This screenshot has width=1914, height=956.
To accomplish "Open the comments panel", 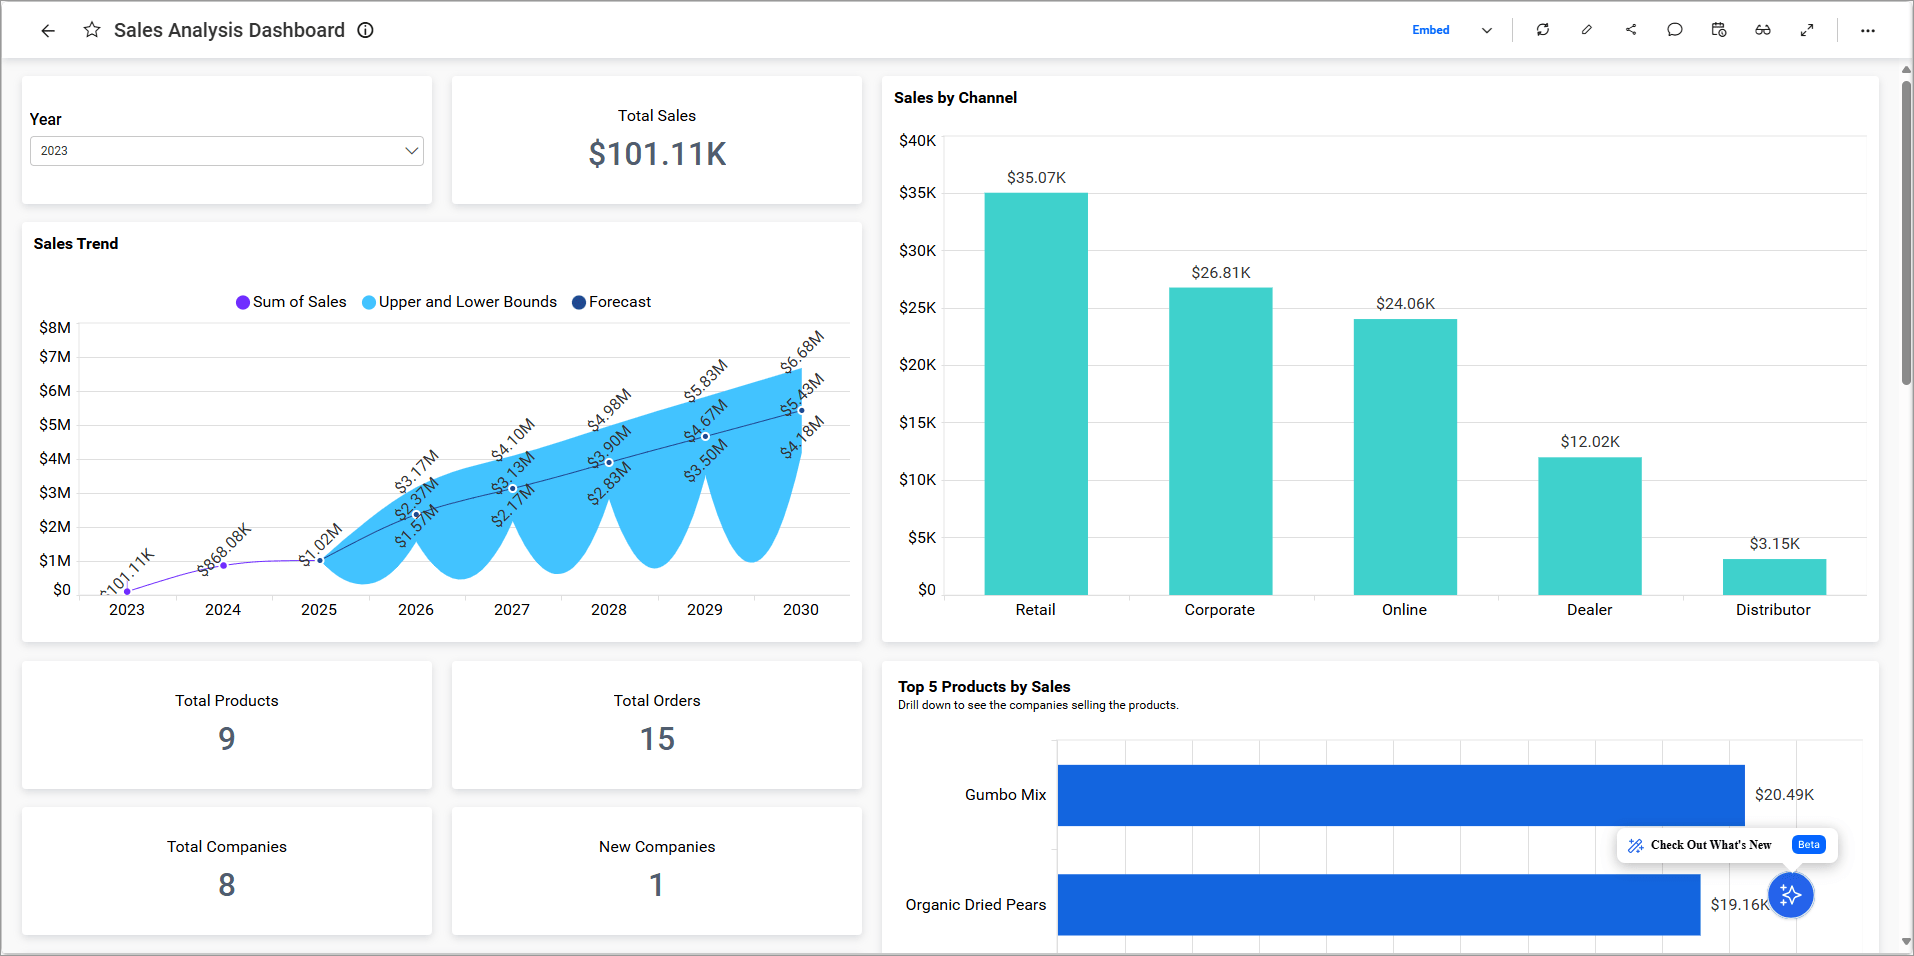I will [1675, 30].
